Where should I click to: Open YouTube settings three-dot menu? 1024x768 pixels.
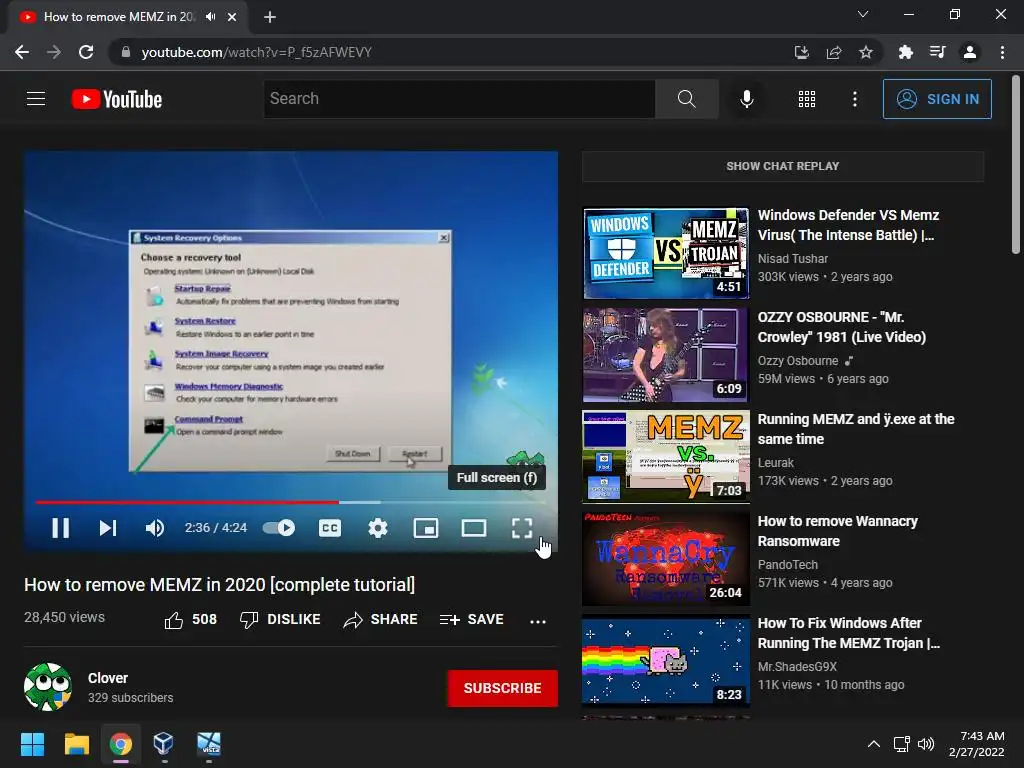855,99
